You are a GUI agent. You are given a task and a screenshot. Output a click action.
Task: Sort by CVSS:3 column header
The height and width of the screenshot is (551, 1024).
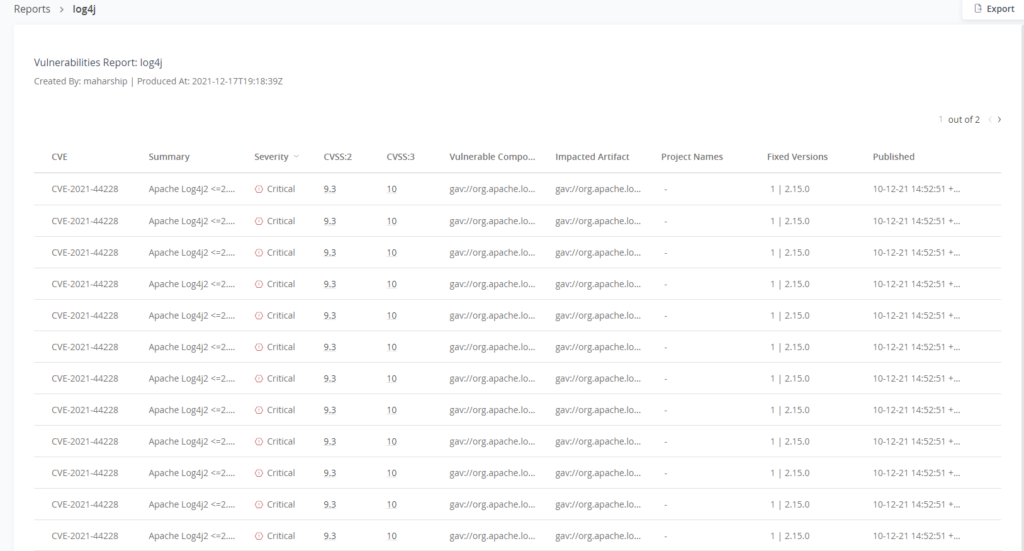tap(401, 157)
